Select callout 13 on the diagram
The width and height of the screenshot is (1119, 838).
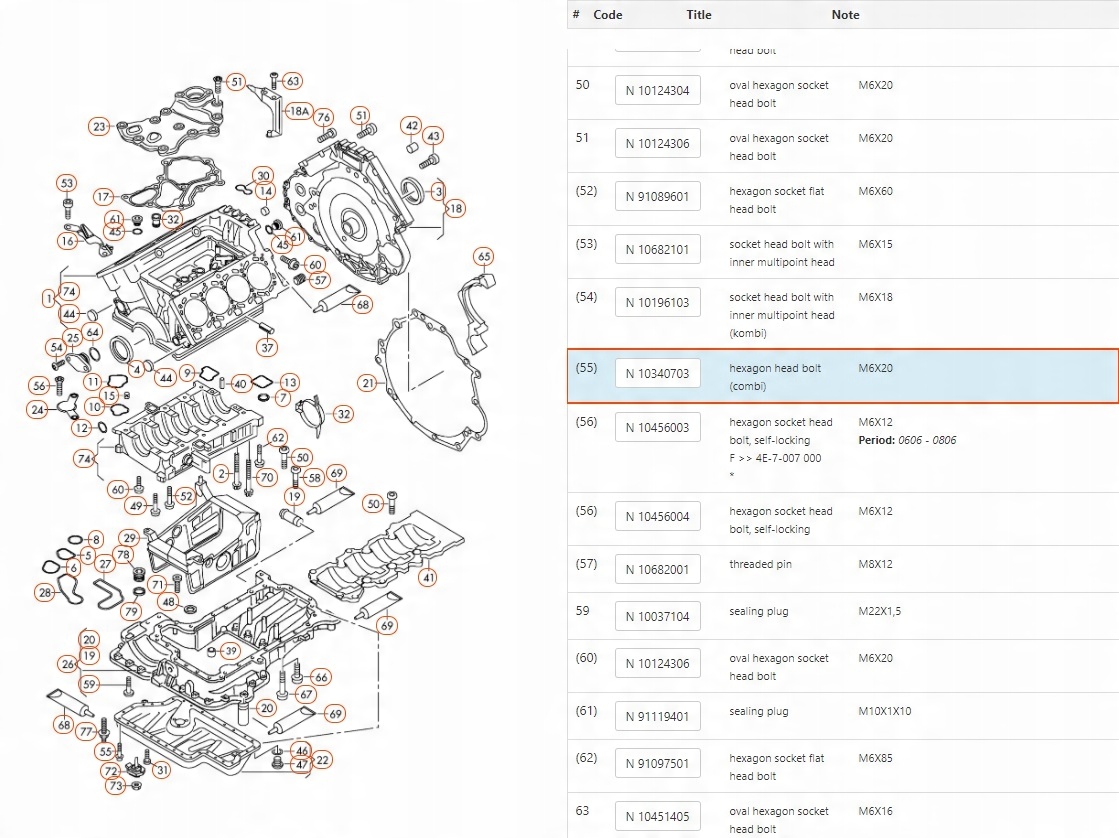pyautogui.click(x=289, y=382)
